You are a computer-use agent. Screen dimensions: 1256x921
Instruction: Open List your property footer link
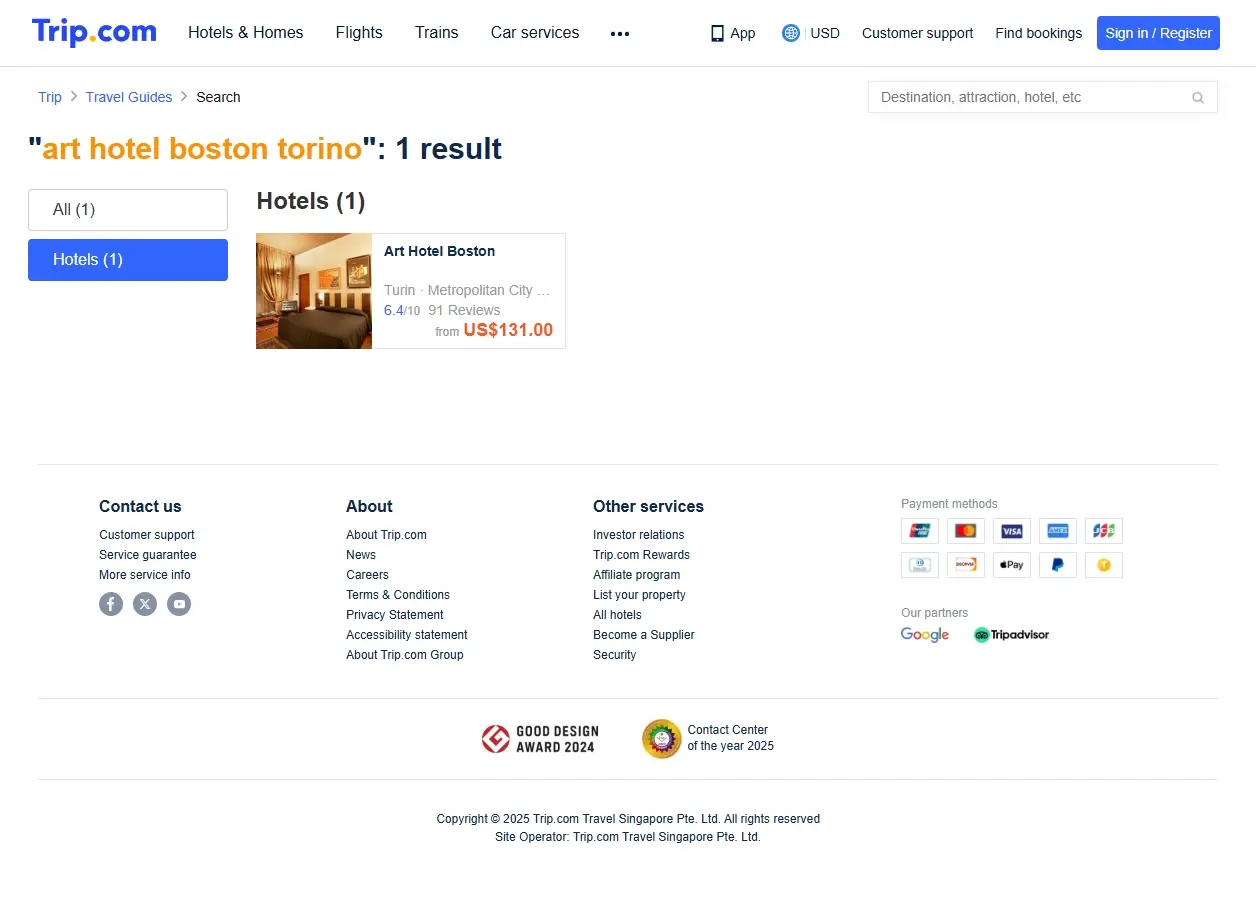tap(639, 595)
